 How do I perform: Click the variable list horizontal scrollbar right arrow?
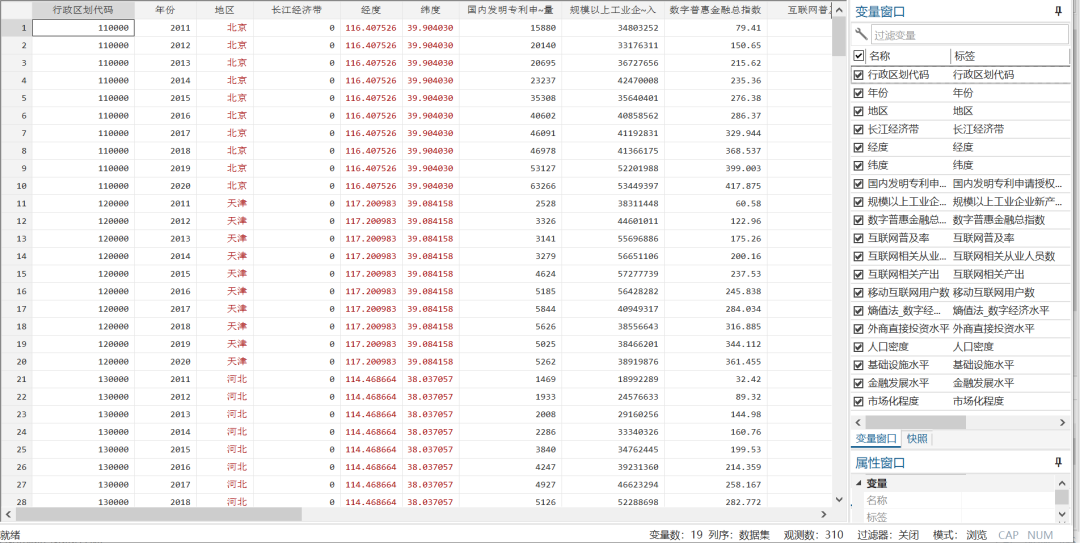pyautogui.click(x=1063, y=421)
